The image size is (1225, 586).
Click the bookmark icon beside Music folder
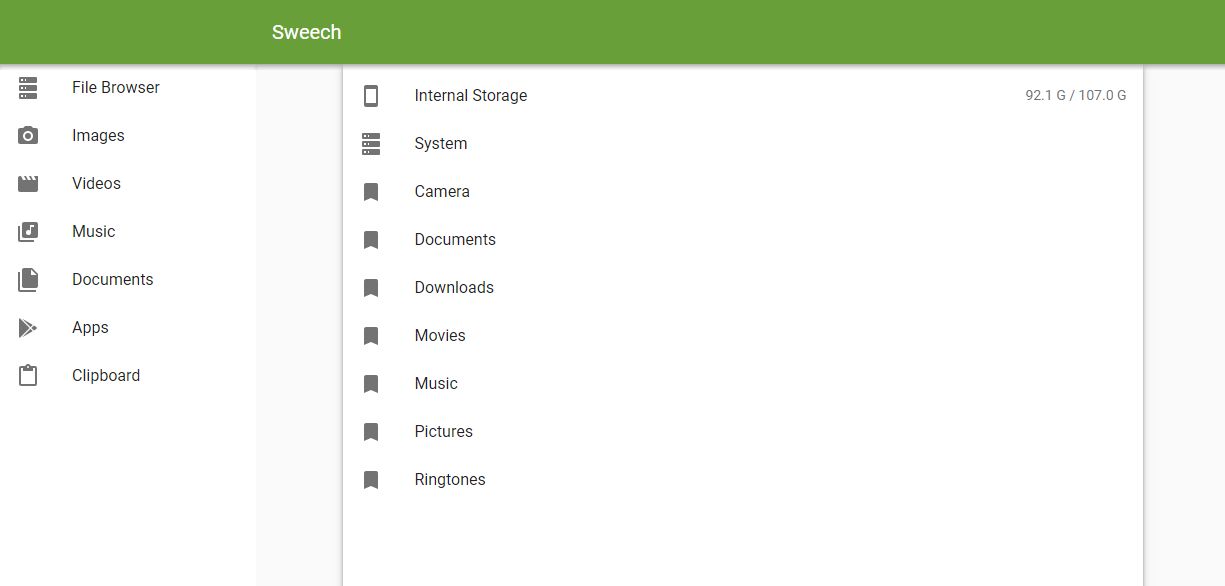click(371, 384)
